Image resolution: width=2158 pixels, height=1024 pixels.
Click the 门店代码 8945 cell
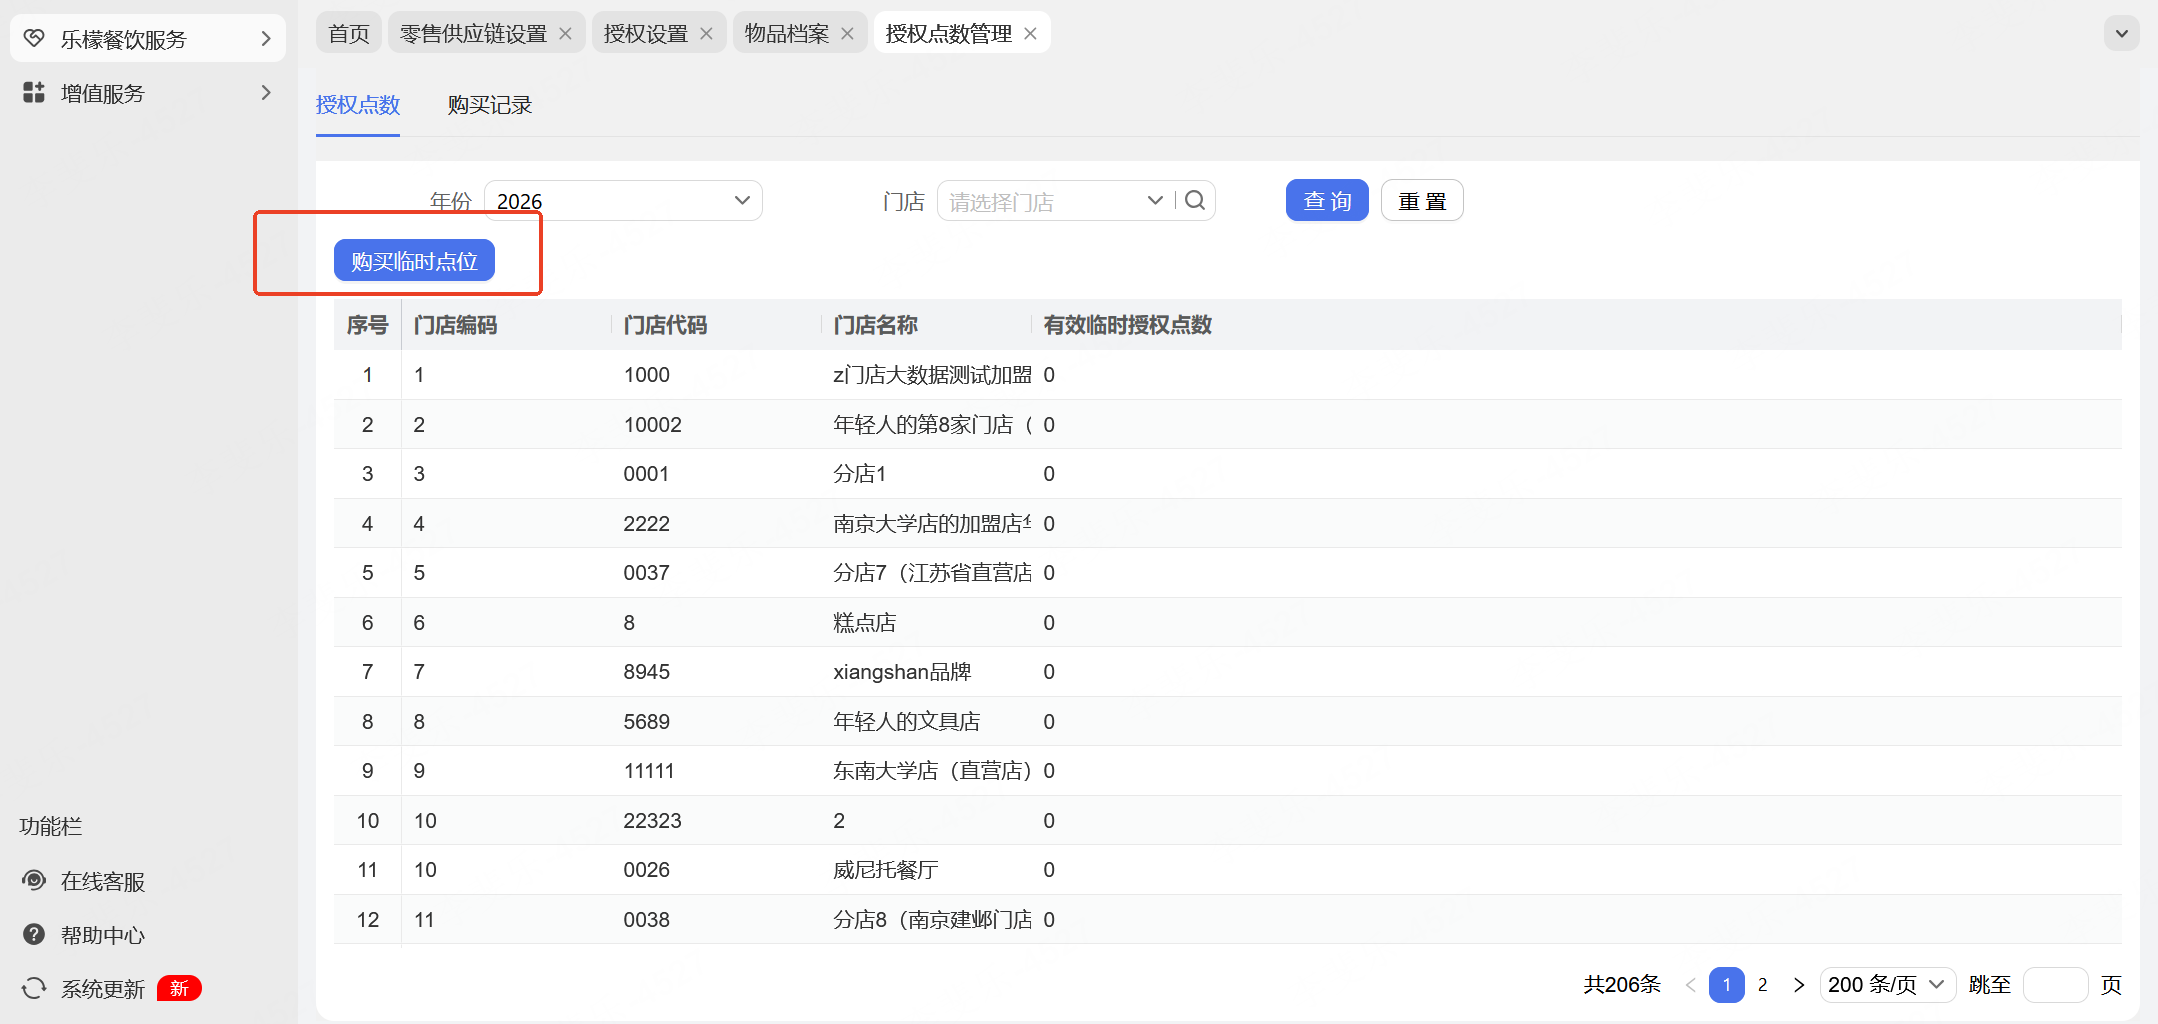(x=646, y=672)
